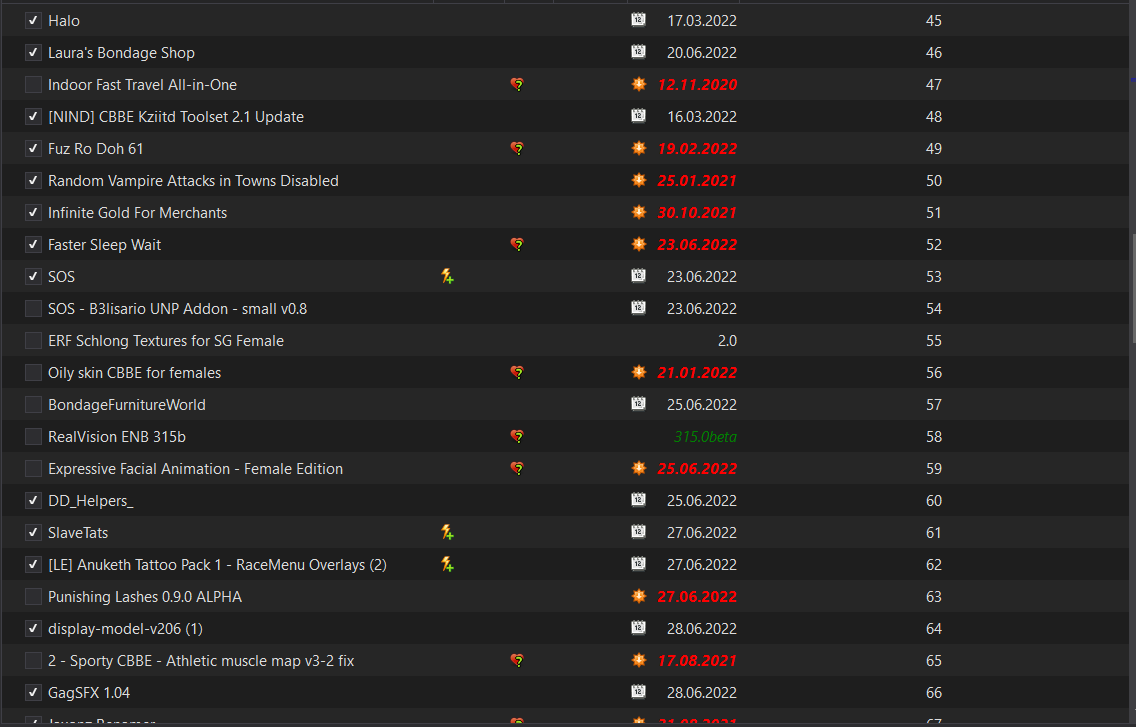Select the Expressive Facial Animation - Female Edition name
The height and width of the screenshot is (727, 1136).
pos(196,469)
